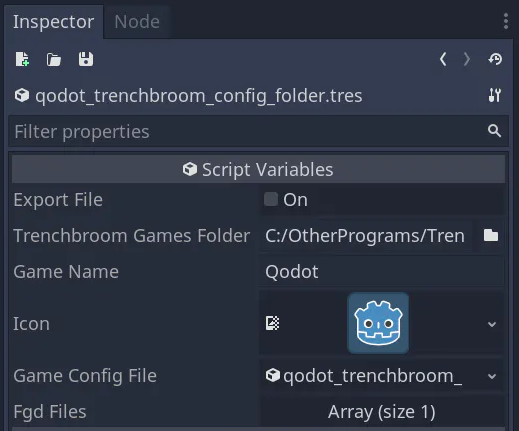Expand the Game Config File dropdown arrow
Screen dimensions: 519x431
pyautogui.click(x=492, y=376)
